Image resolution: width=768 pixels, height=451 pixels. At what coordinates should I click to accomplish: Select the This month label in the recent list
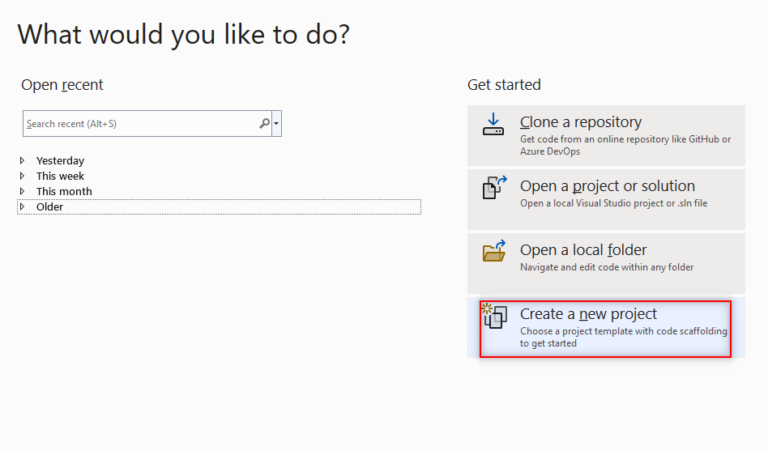click(64, 191)
